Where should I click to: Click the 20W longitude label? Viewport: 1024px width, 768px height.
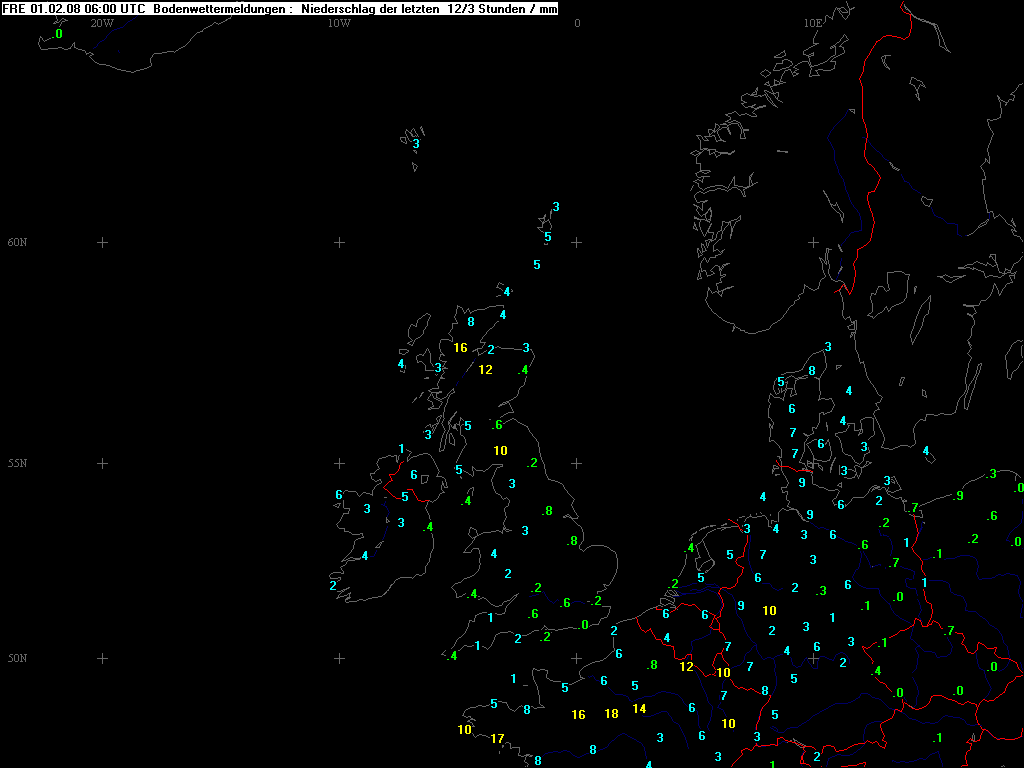click(x=102, y=23)
